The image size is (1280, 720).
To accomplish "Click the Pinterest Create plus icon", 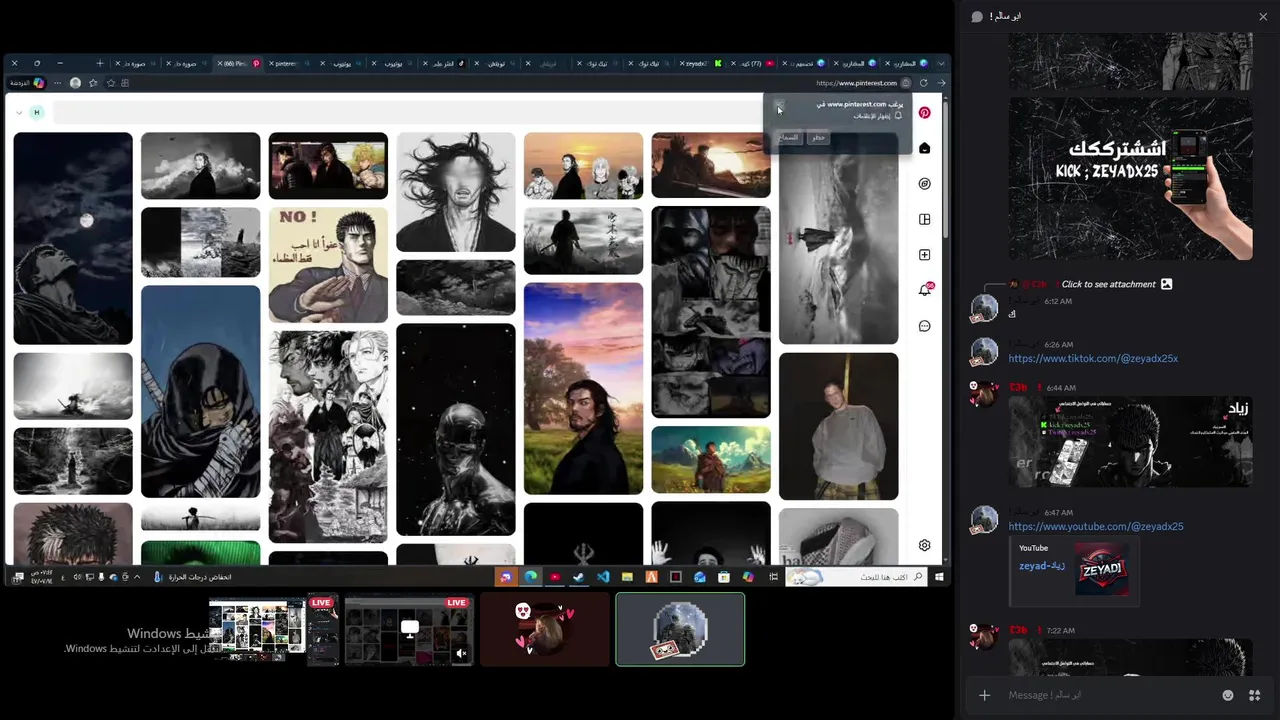I will click(x=925, y=255).
